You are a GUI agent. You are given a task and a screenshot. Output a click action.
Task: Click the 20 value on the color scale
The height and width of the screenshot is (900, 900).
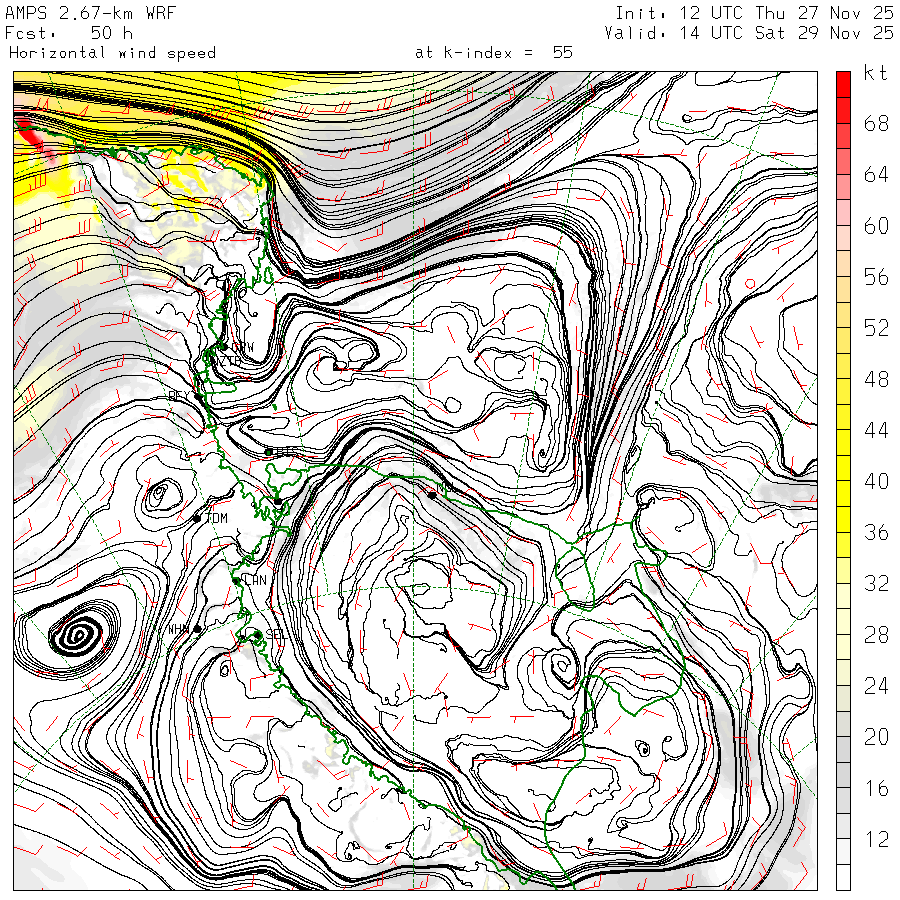(x=876, y=737)
